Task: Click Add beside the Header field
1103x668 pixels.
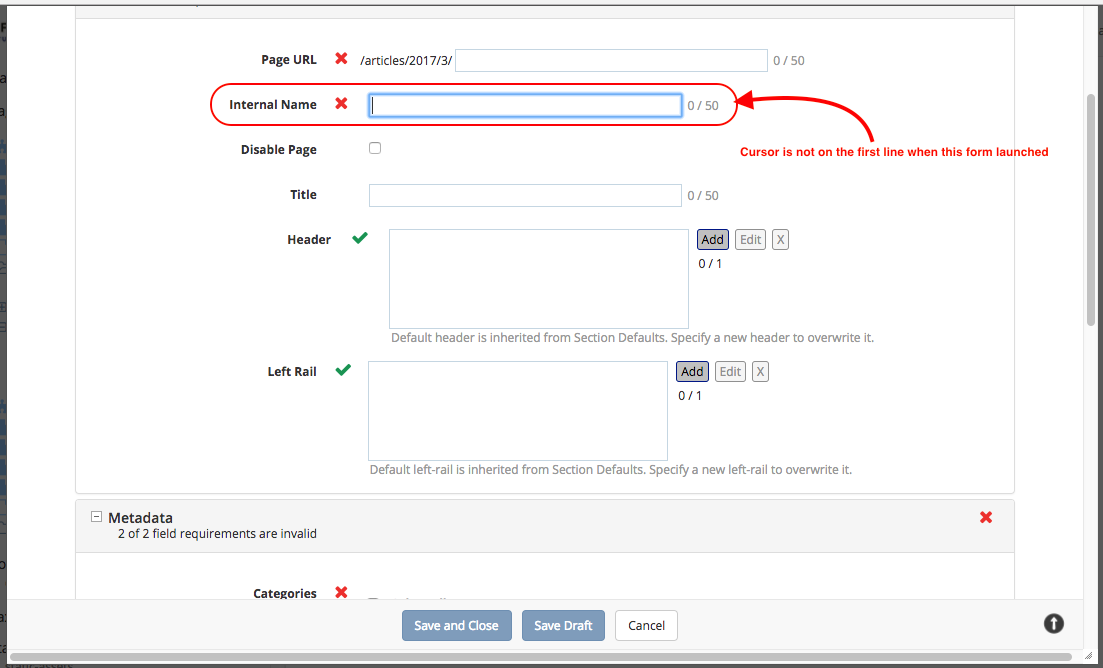Action: pyautogui.click(x=712, y=239)
